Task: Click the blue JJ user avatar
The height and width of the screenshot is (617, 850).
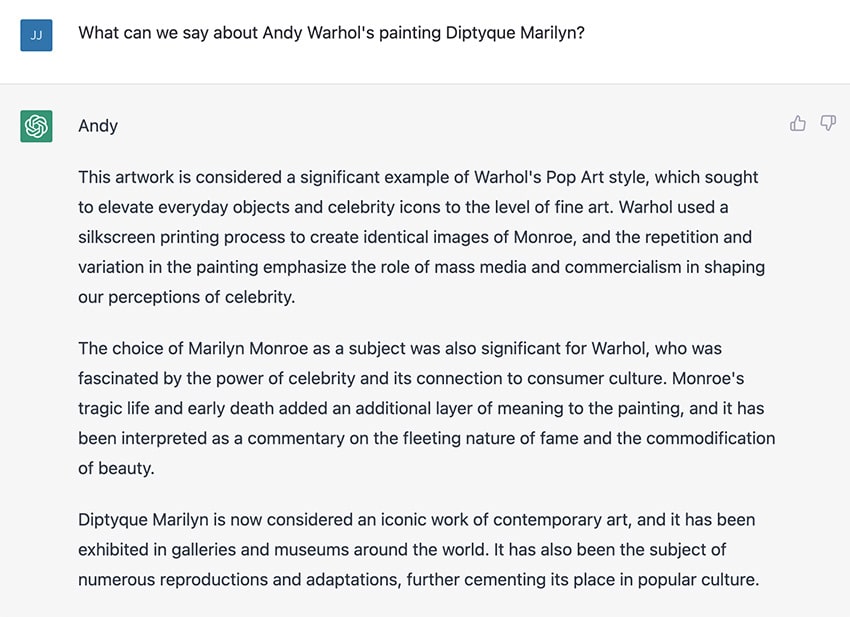Action: [36, 36]
